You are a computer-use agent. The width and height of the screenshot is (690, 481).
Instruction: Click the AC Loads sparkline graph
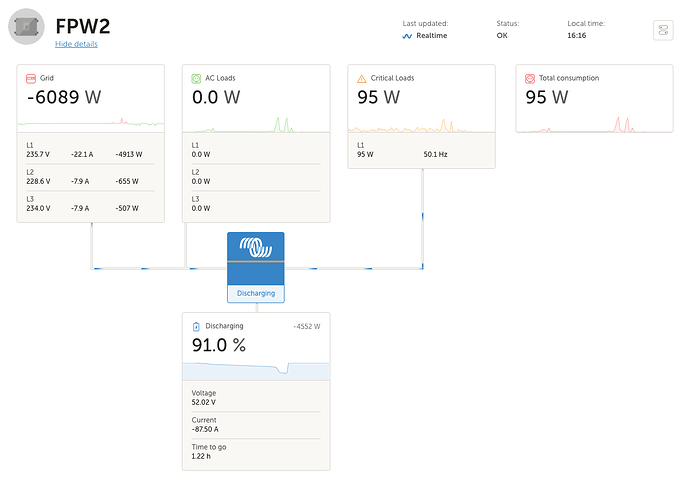pos(256,123)
